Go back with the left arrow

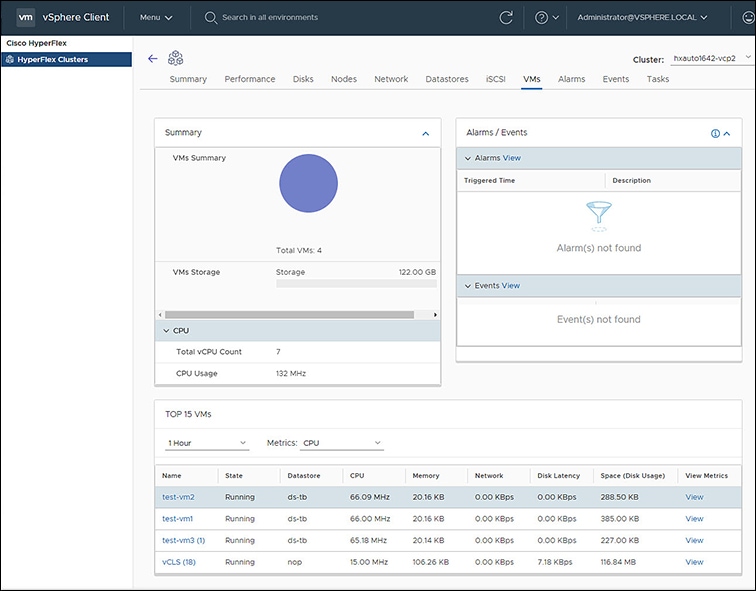click(152, 59)
